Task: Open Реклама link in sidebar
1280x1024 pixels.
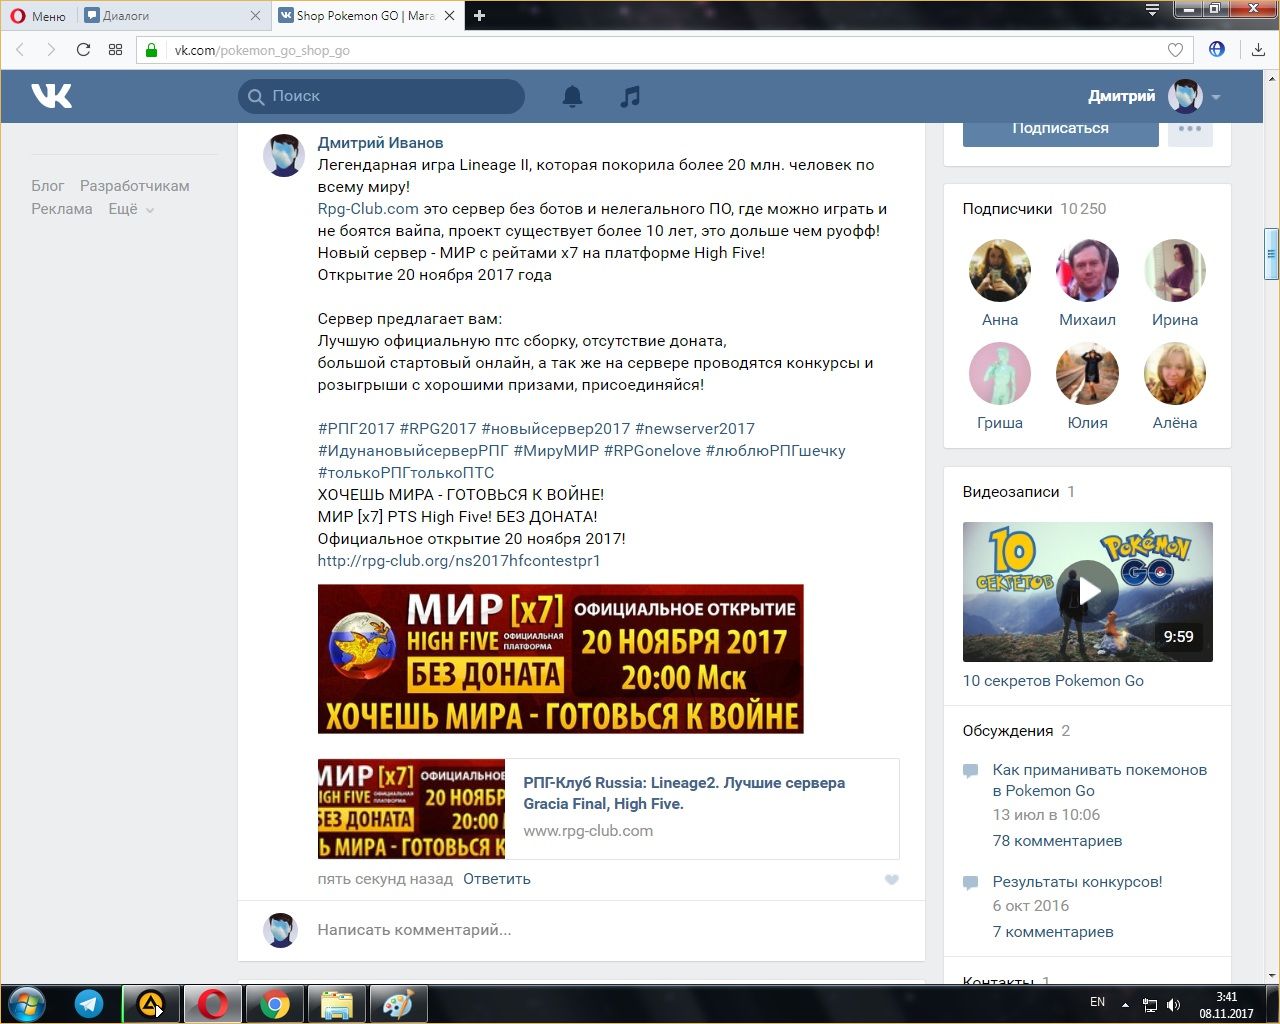Action: 62,209
